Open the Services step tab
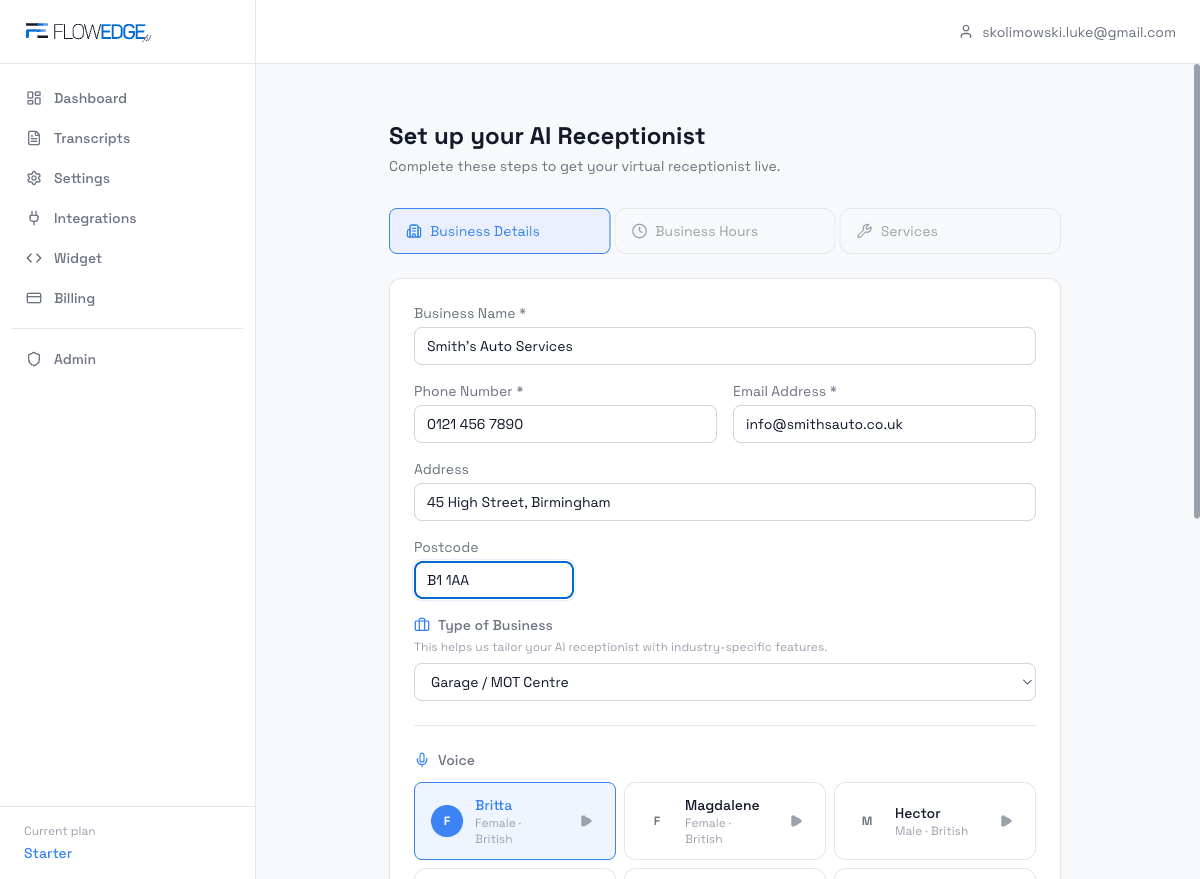1200x879 pixels. click(x=948, y=231)
